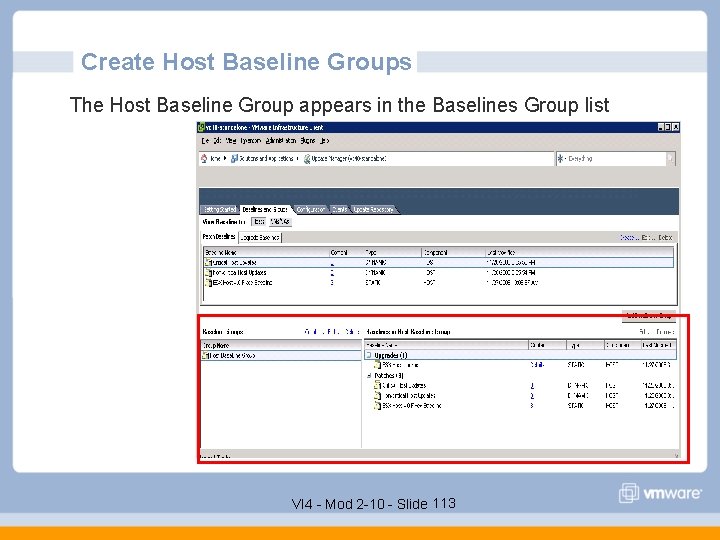This screenshot has height=540, width=720.
Task: Click the Create link in the Baseline Groups header
Action: pyautogui.click(x=312, y=332)
